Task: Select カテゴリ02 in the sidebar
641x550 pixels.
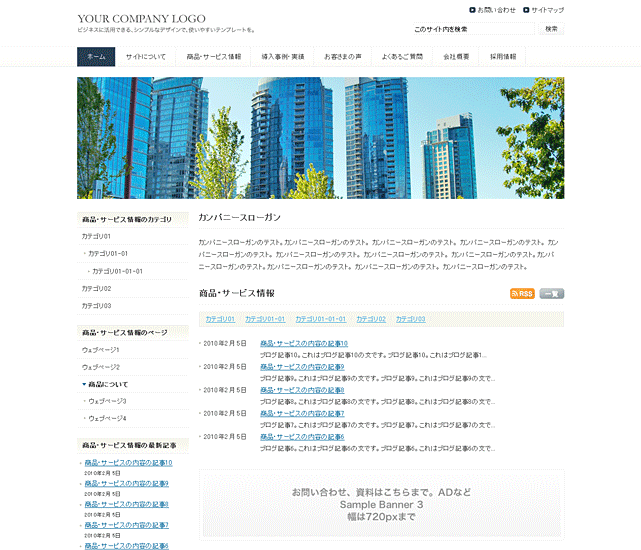Action: [96, 288]
